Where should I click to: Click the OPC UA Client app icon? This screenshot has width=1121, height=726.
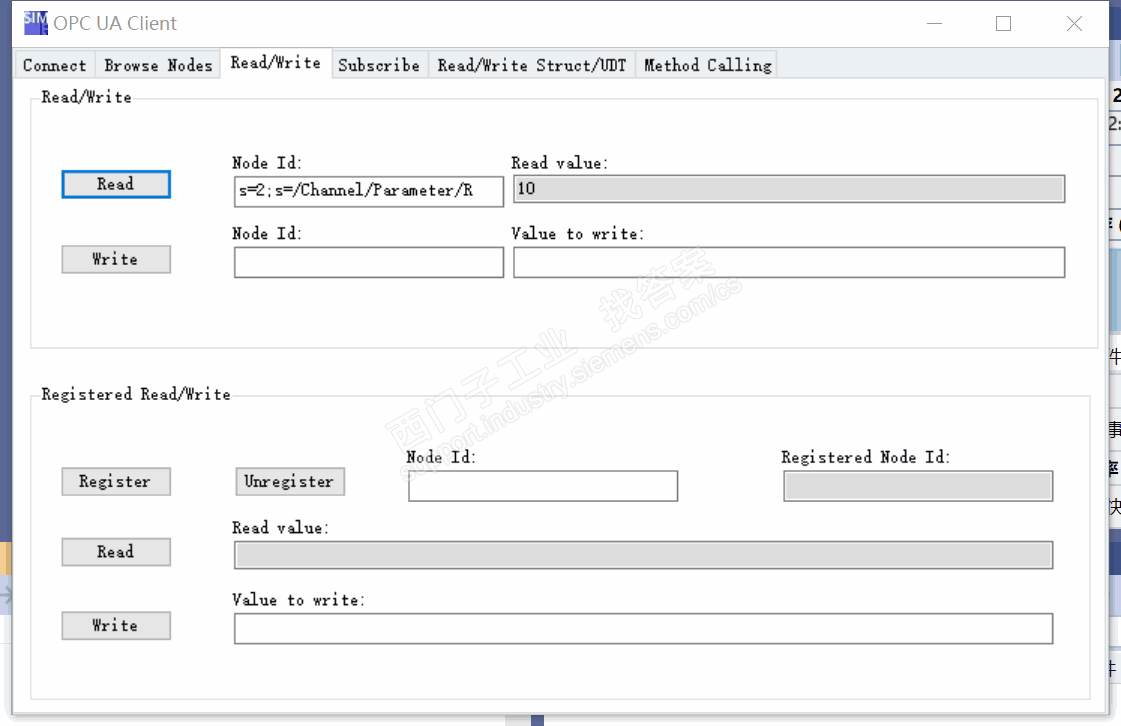point(35,23)
